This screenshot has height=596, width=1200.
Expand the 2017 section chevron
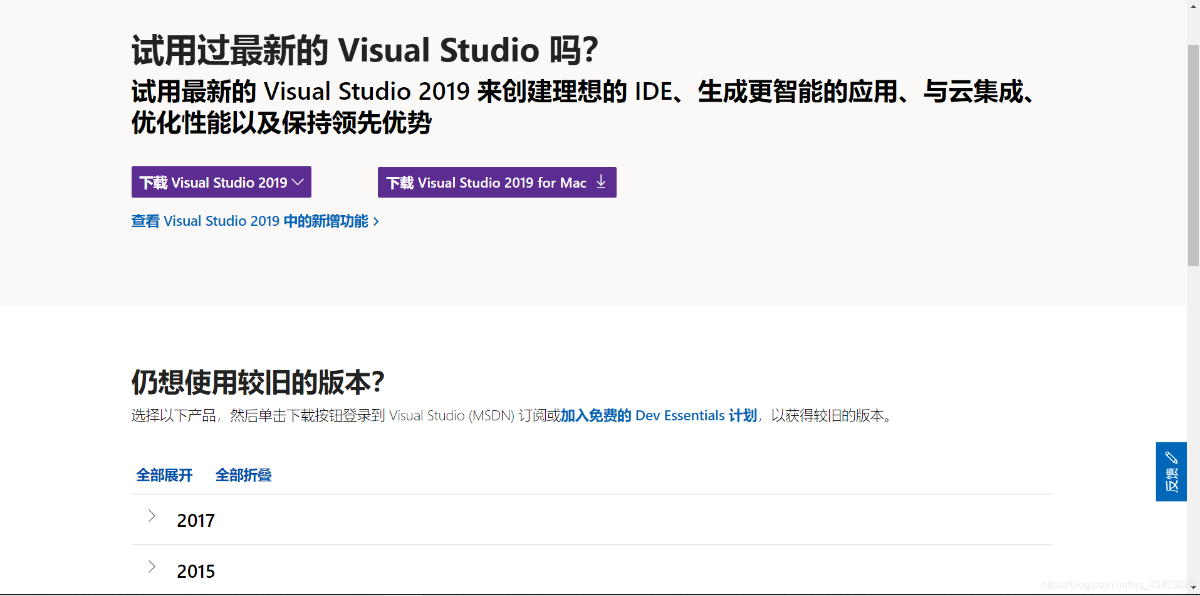(152, 516)
